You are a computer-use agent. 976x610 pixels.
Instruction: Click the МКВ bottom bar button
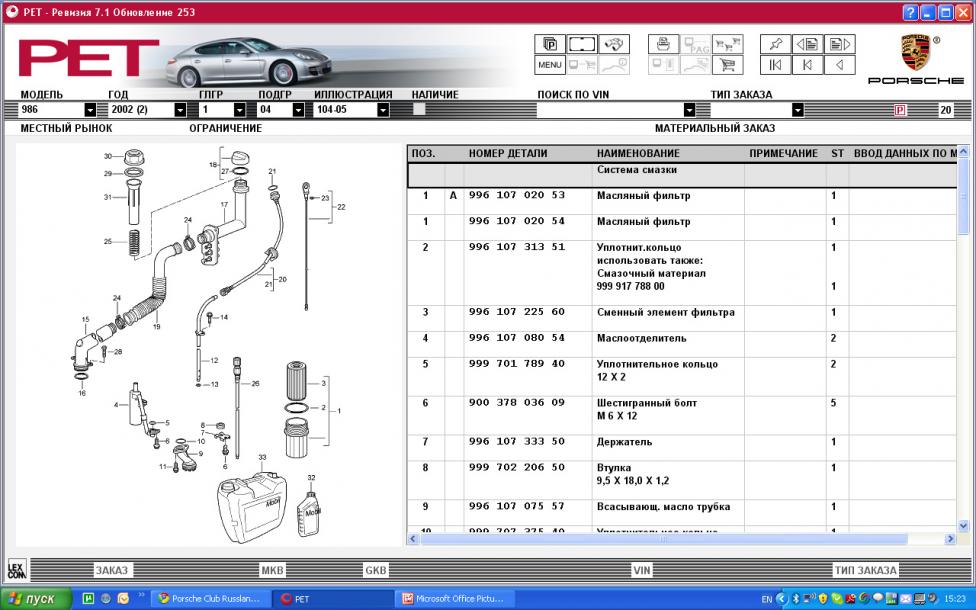pos(272,570)
